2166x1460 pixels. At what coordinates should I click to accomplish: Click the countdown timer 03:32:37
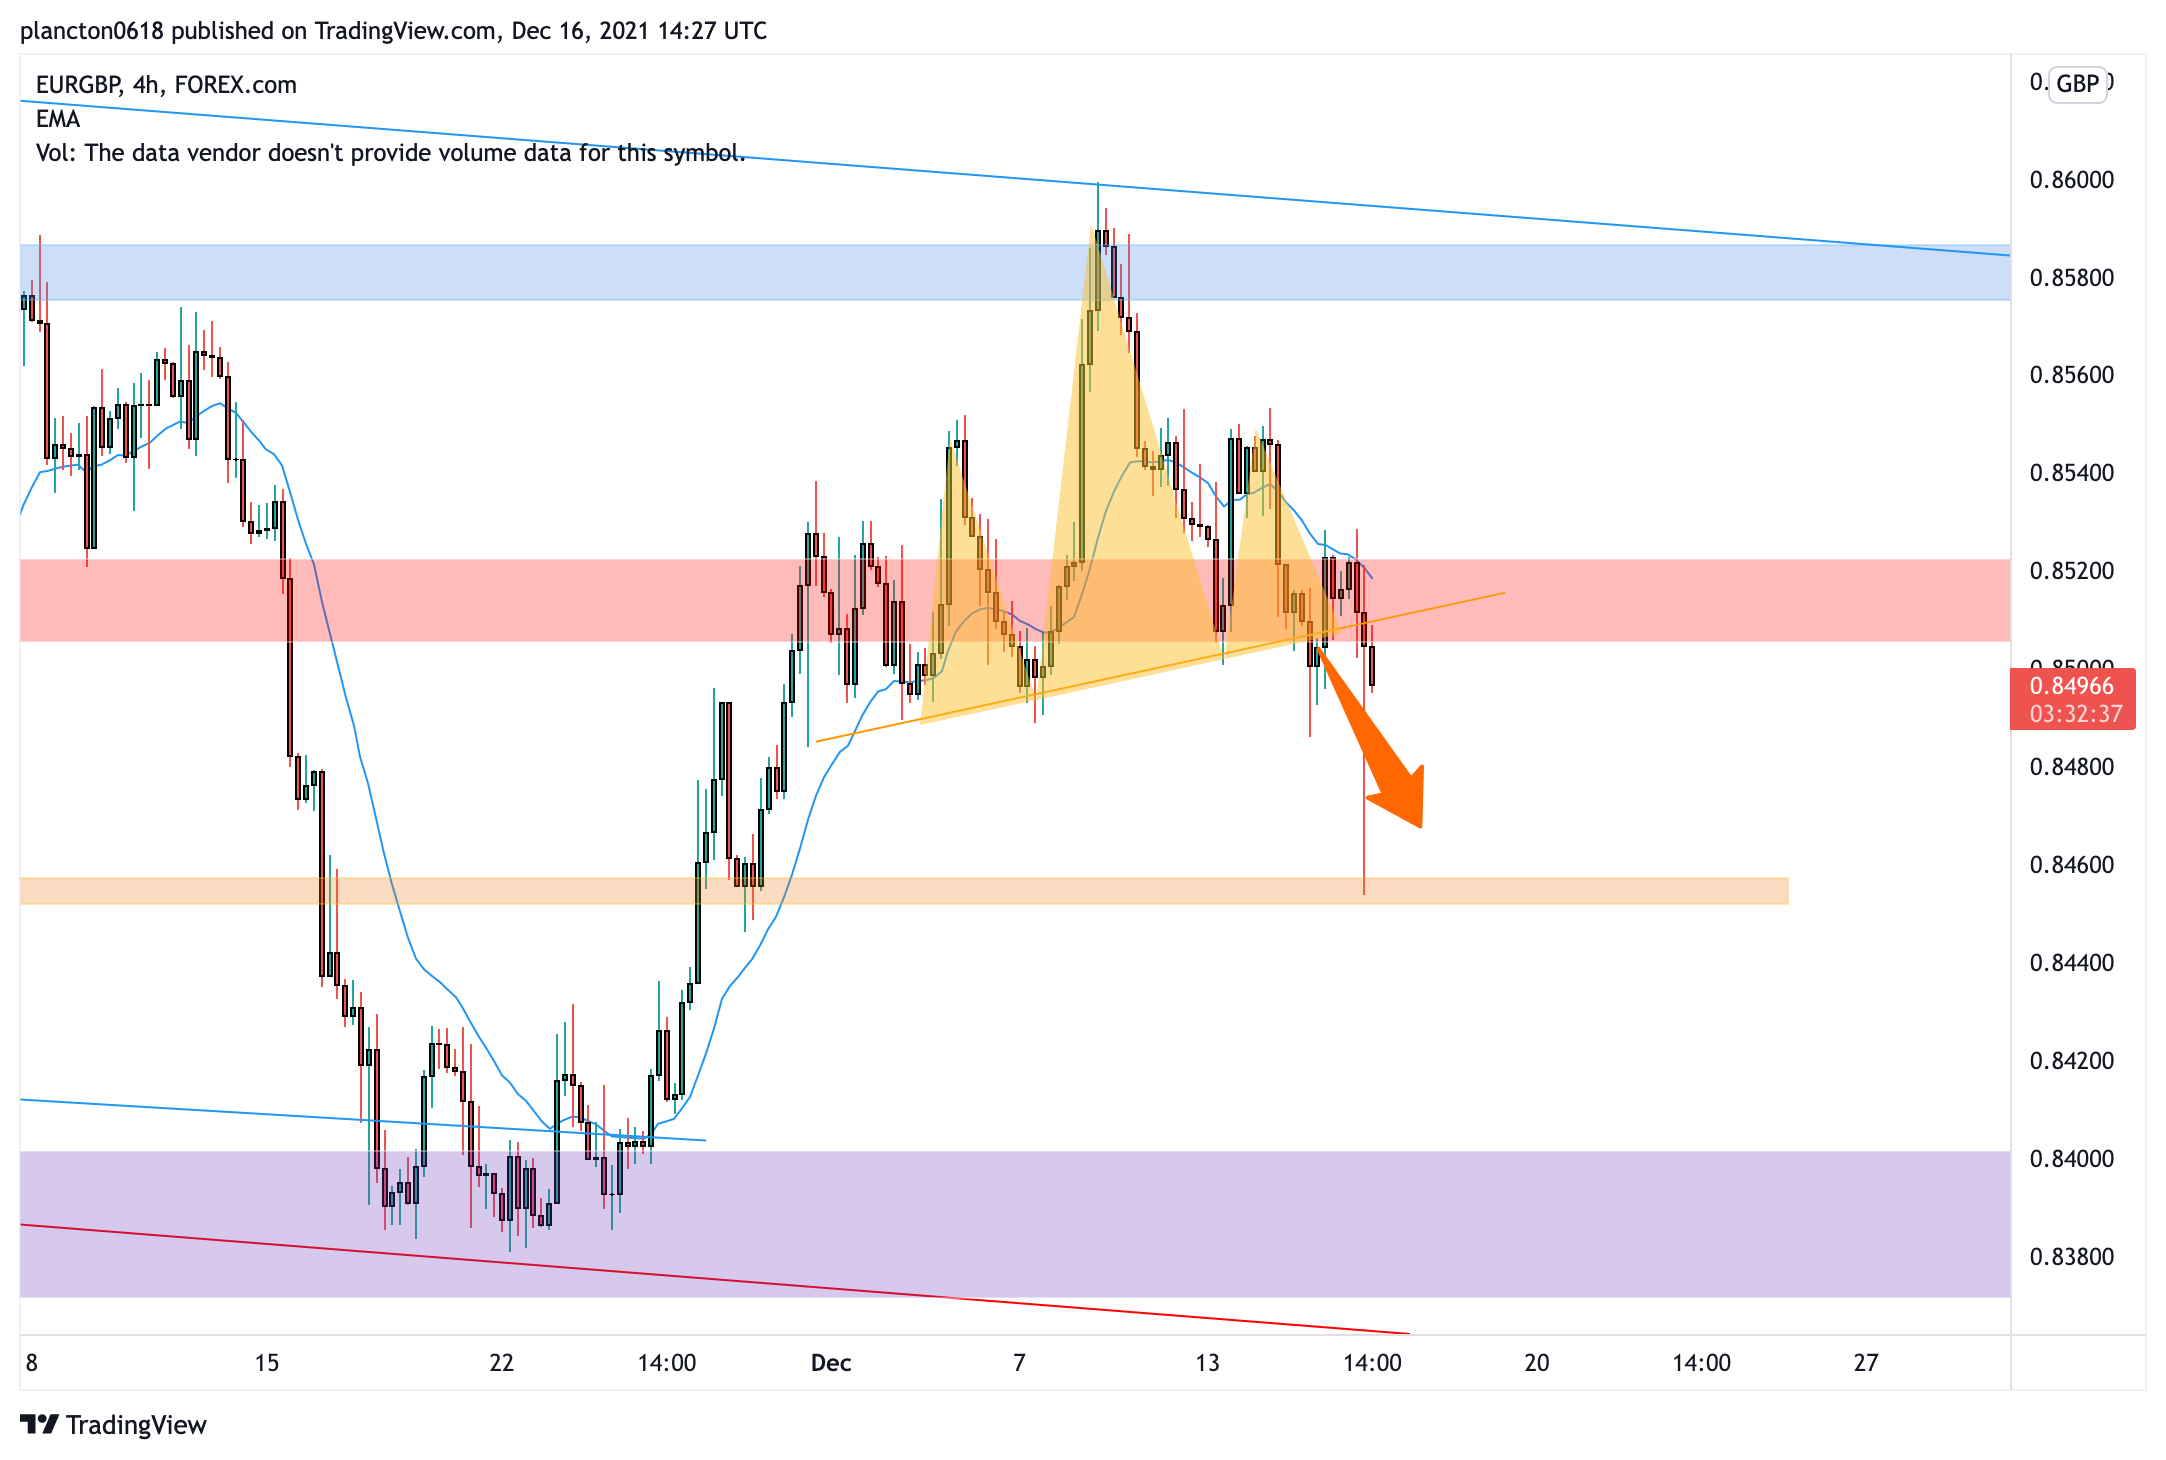pos(2076,714)
